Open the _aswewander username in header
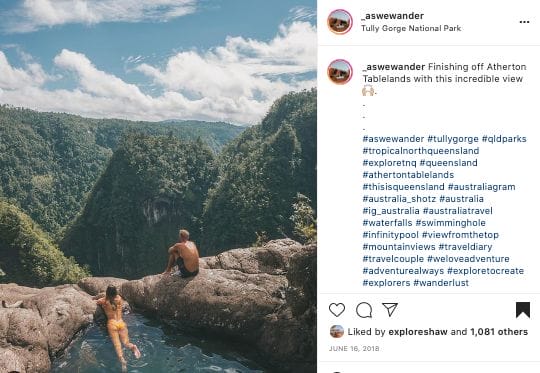Screen dimensions: 540x373 [393, 16]
